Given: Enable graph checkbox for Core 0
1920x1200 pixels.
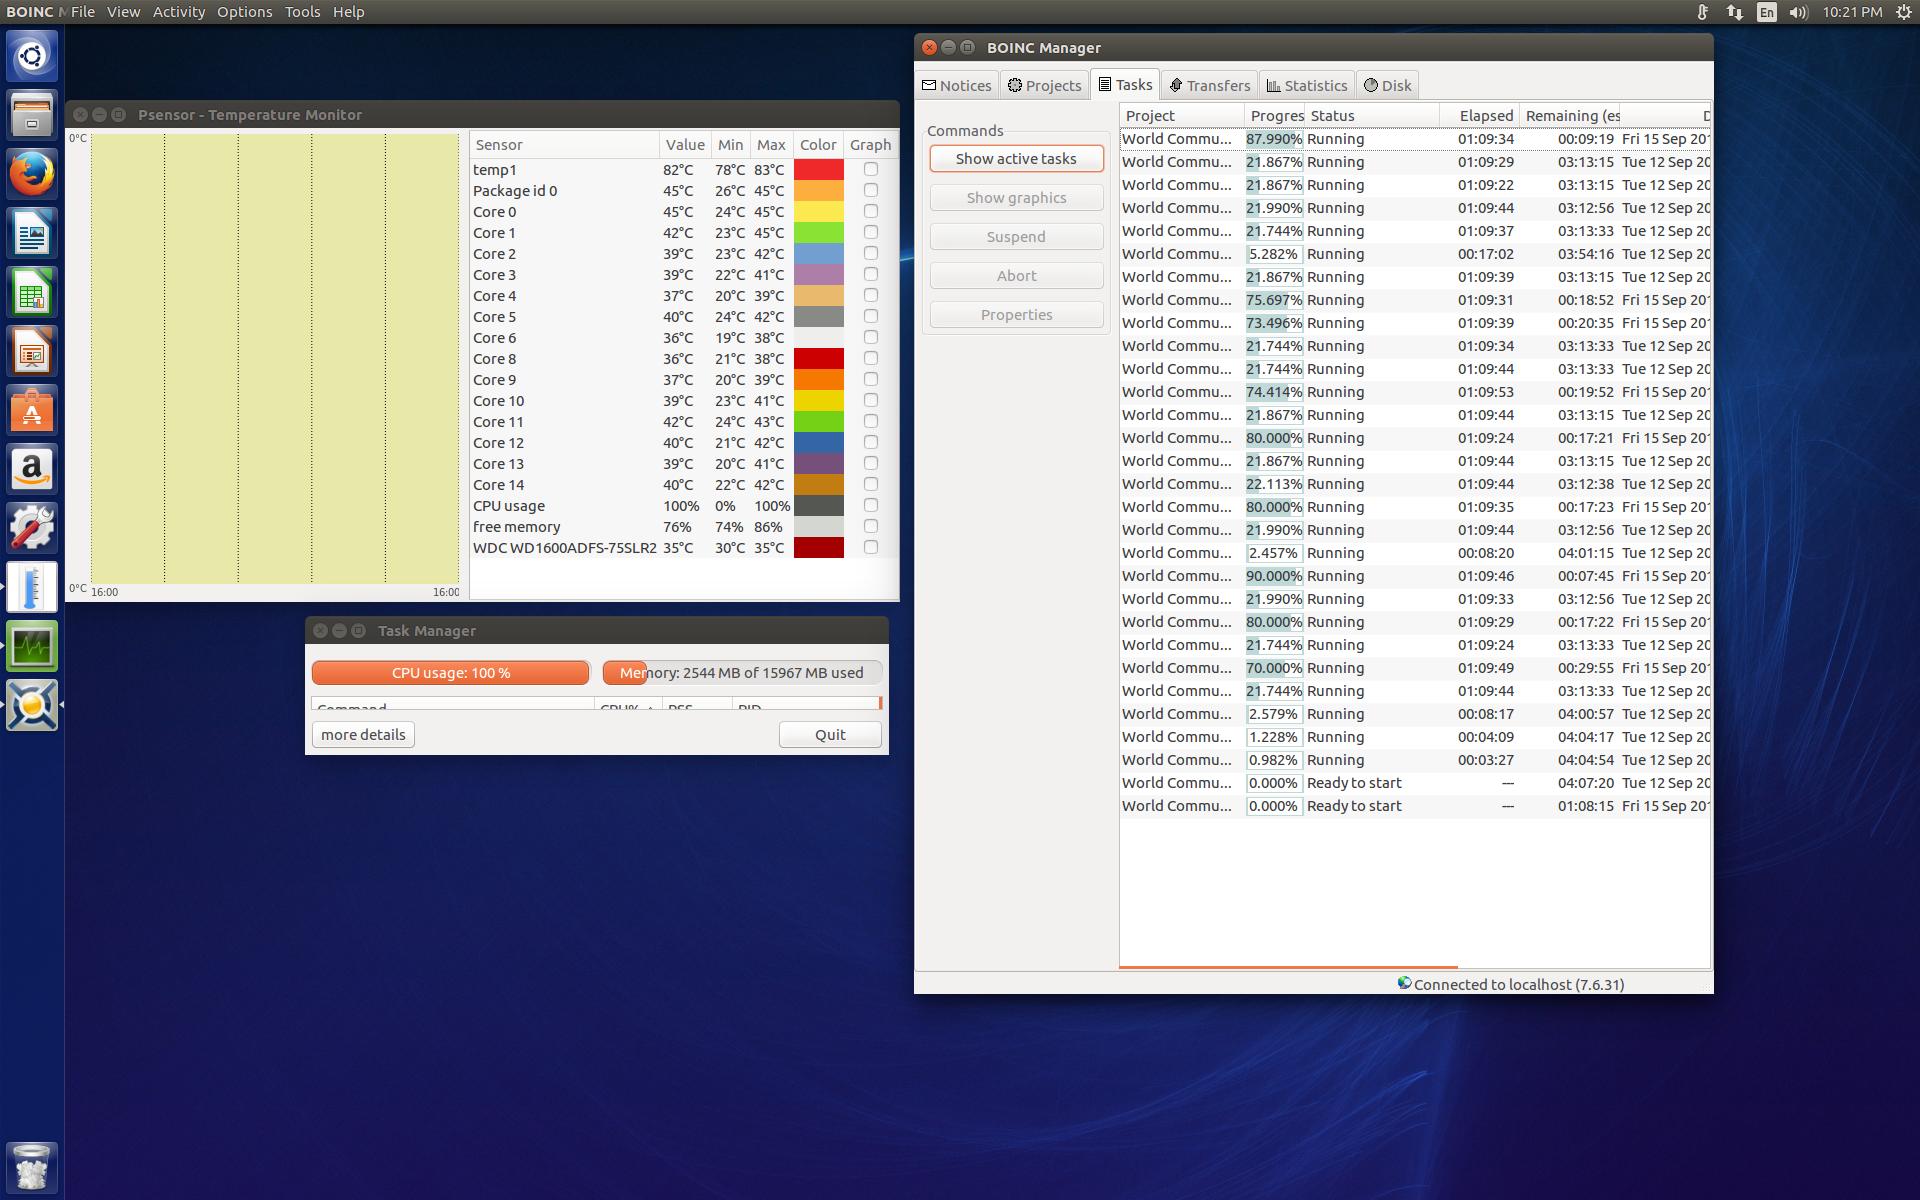Looking at the screenshot, I should pos(871,211).
